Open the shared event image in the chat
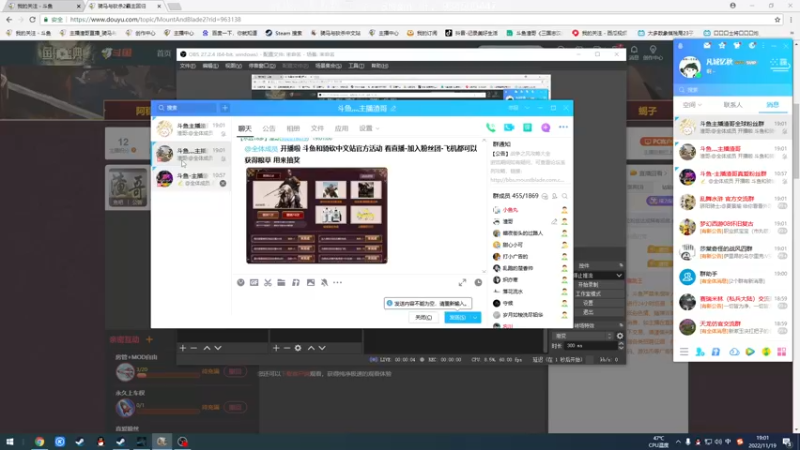The image size is (800, 450). click(x=317, y=215)
